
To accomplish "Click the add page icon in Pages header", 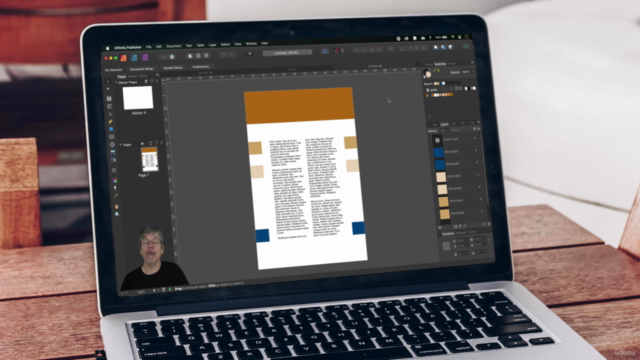I will 151,143.
